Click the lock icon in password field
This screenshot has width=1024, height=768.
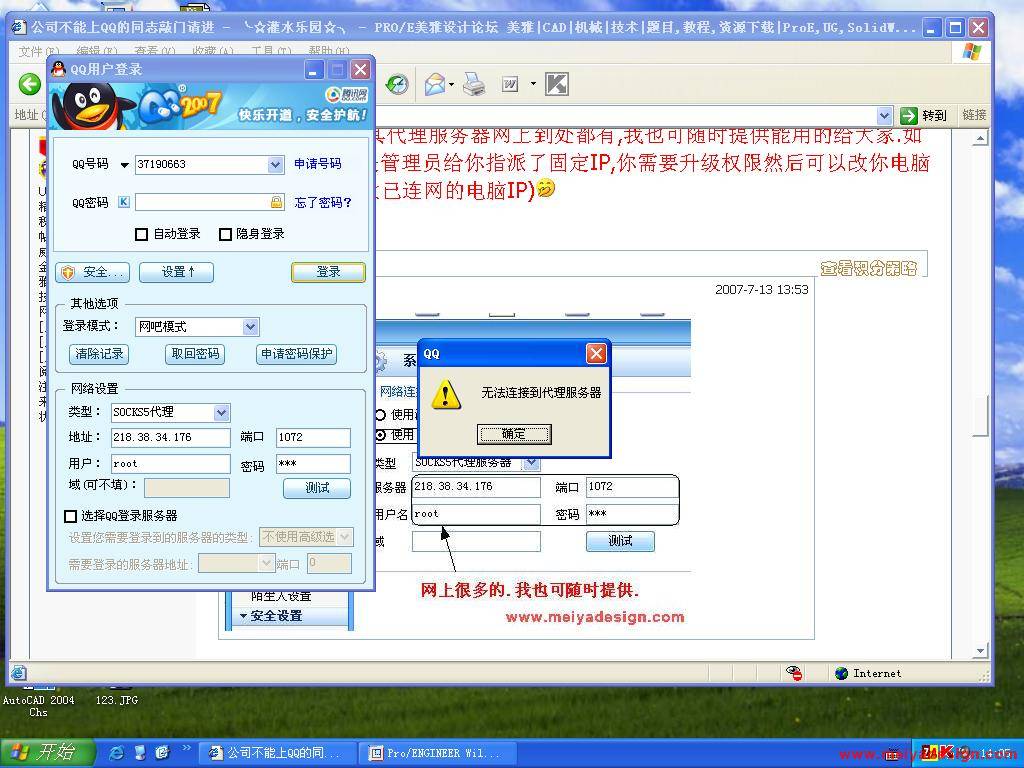point(276,202)
